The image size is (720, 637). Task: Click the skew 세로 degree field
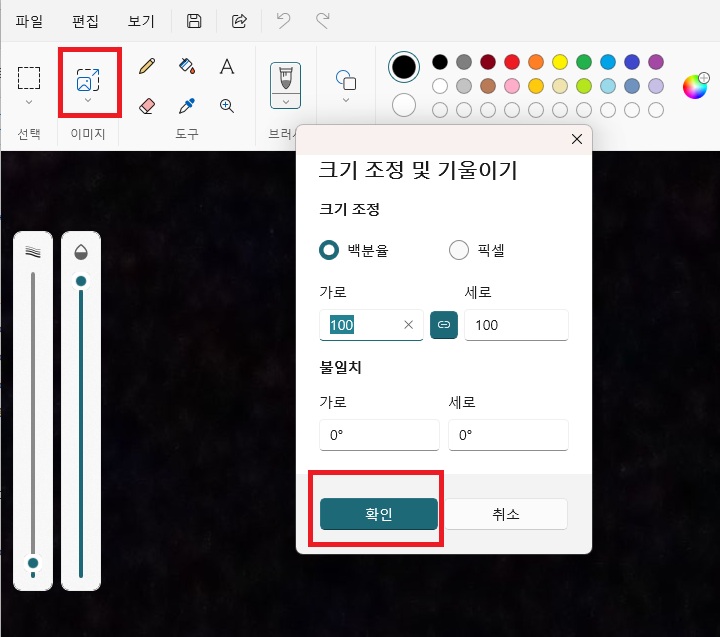click(508, 435)
